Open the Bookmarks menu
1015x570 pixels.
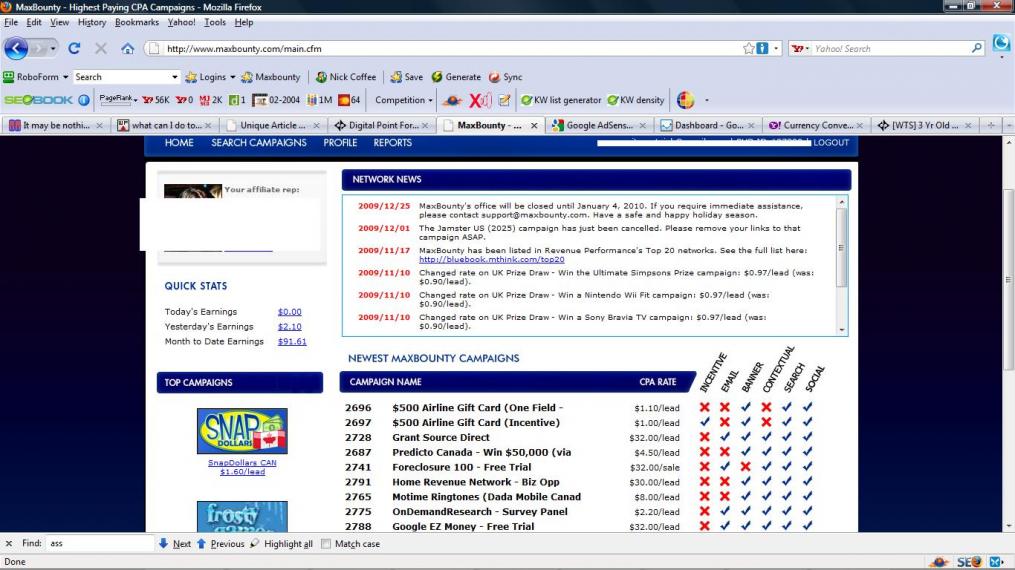[135, 22]
